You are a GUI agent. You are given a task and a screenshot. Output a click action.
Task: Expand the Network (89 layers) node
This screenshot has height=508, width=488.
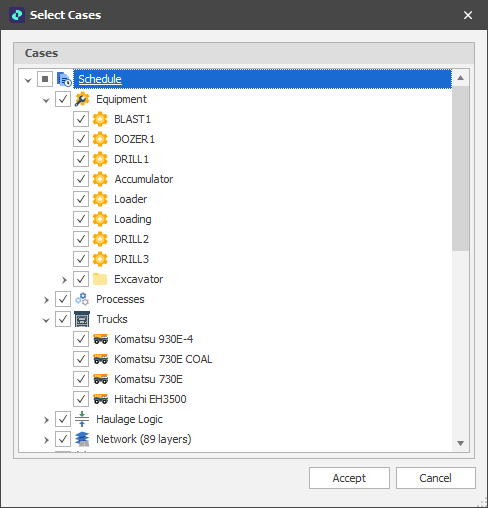pyautogui.click(x=46, y=440)
